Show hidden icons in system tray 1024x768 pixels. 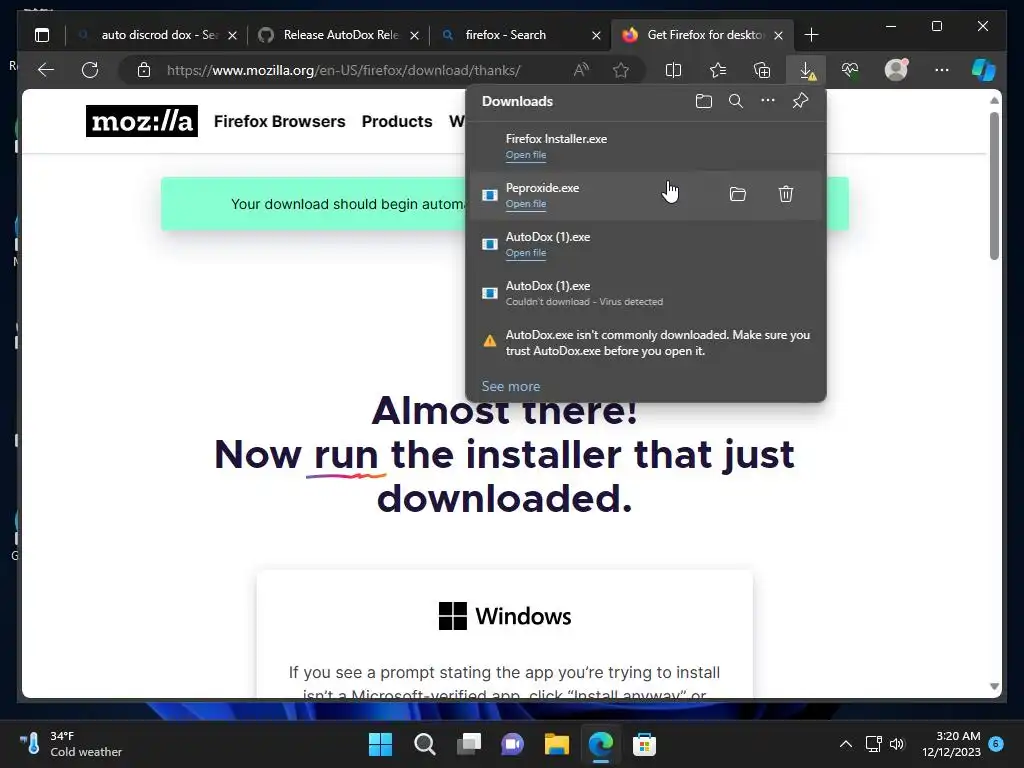(846, 744)
